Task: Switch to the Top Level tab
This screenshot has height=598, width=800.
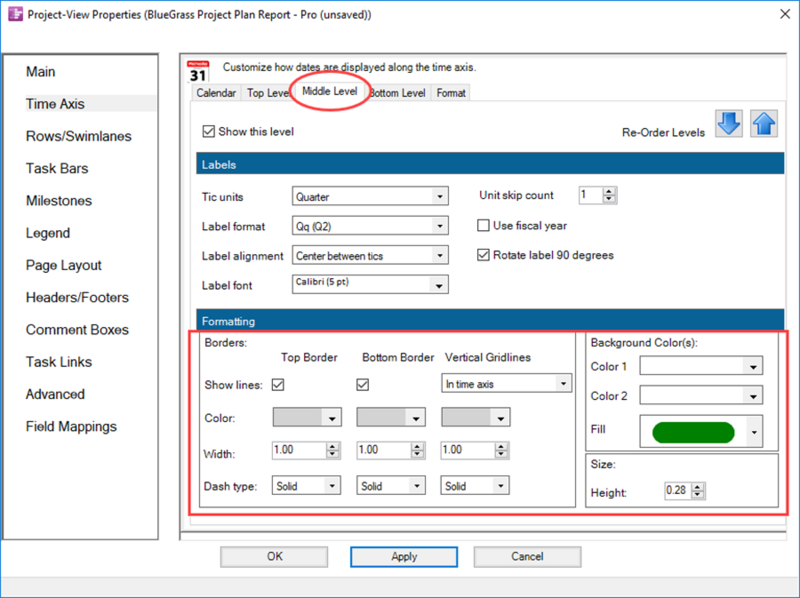Action: (x=267, y=93)
